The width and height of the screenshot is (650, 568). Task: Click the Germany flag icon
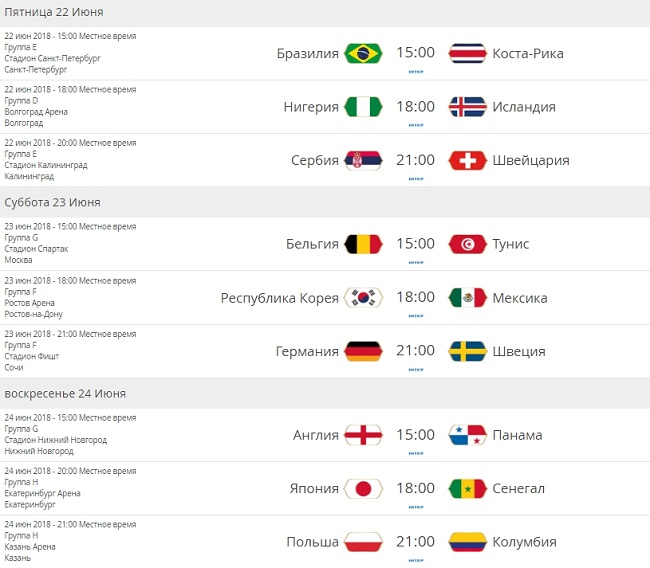click(x=362, y=351)
